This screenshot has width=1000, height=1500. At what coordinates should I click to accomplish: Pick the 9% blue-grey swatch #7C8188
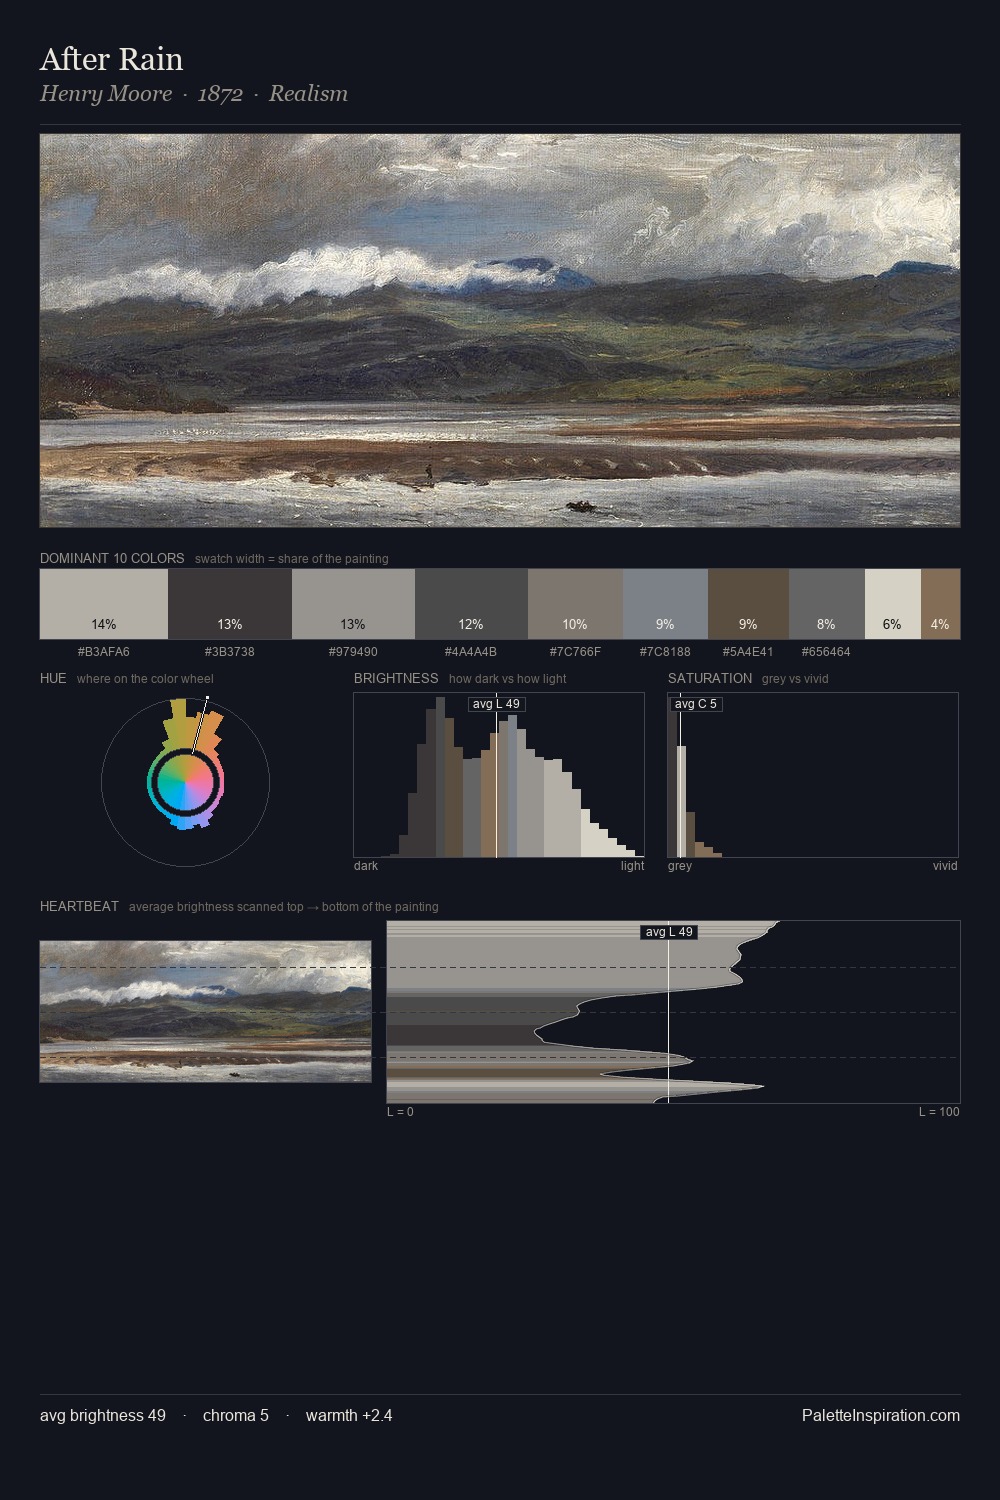tap(665, 604)
